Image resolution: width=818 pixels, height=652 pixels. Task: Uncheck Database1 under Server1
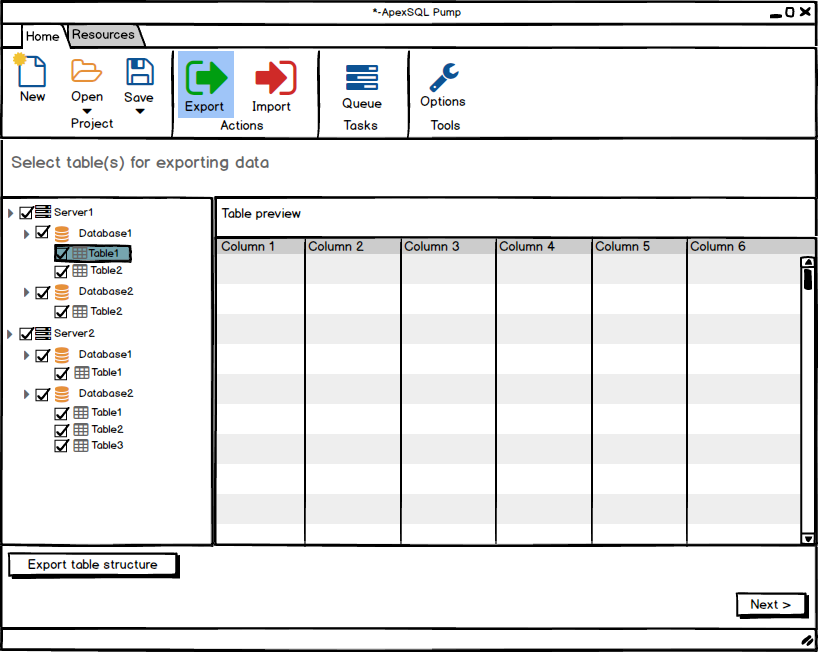coord(43,233)
